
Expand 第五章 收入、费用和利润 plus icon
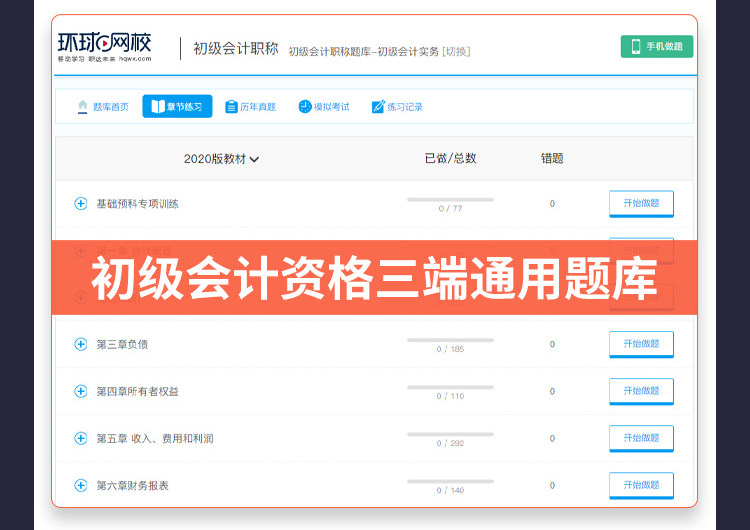pyautogui.click(x=81, y=438)
